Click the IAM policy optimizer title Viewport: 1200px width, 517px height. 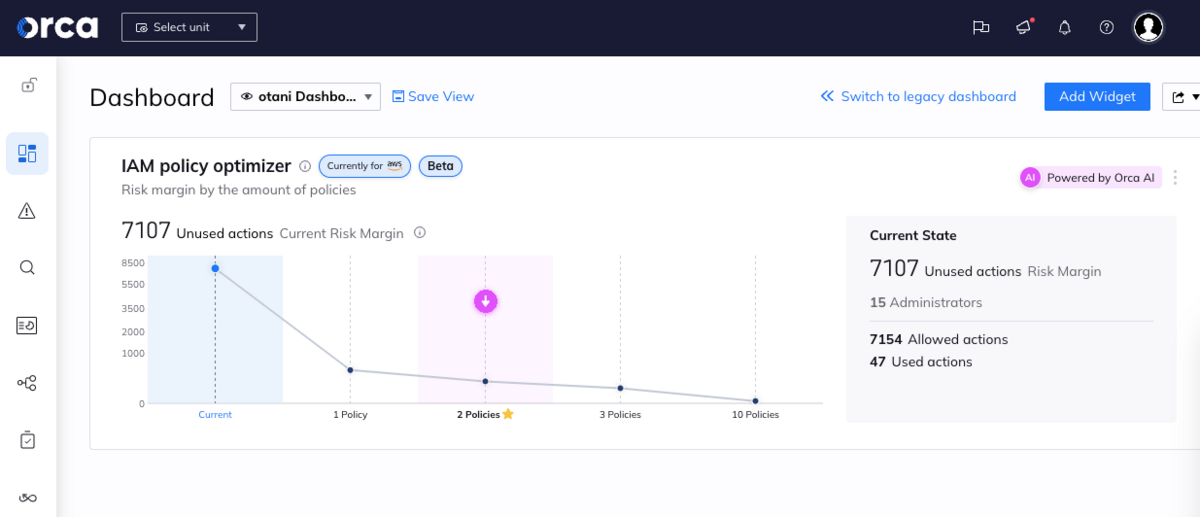pyautogui.click(x=206, y=166)
